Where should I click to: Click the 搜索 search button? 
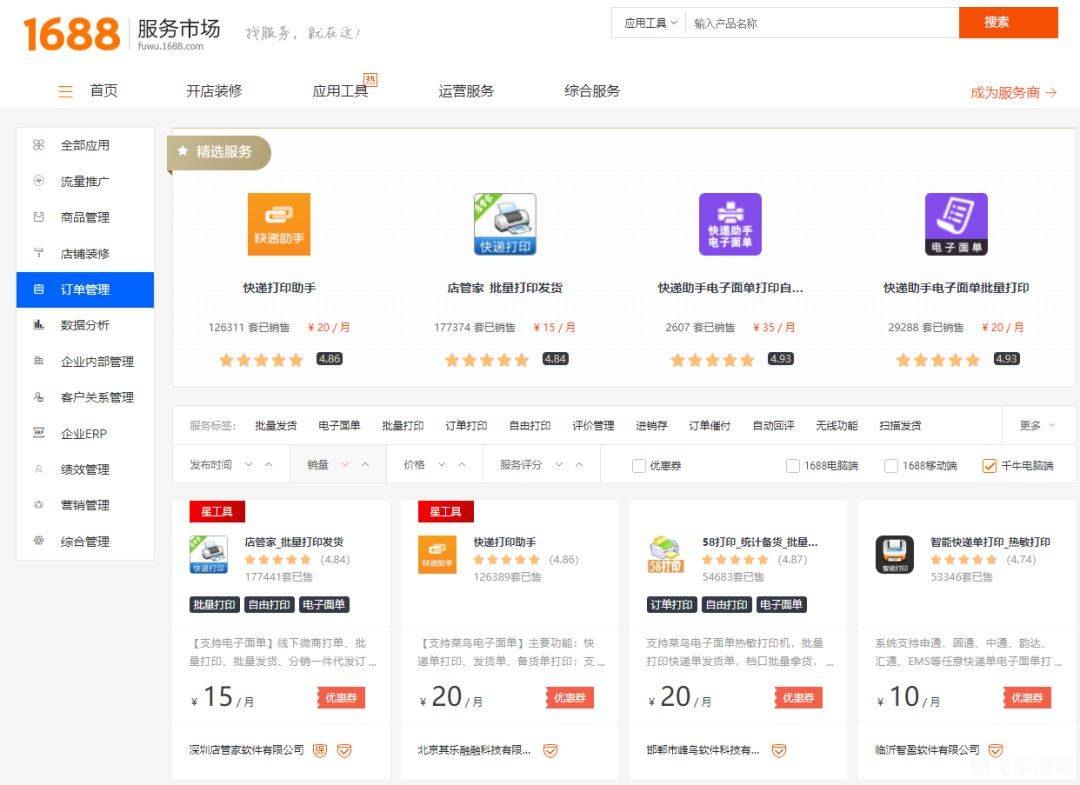click(x=1009, y=22)
